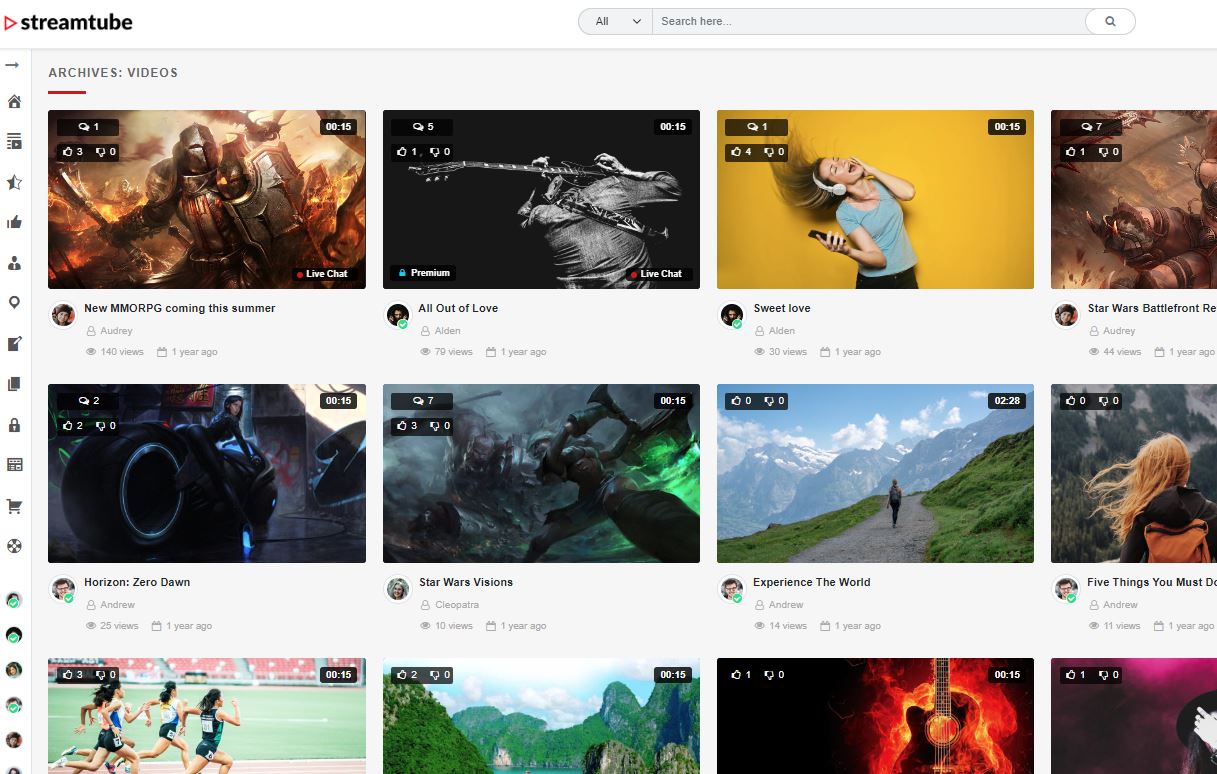Click the streamtube logo

pos(69,22)
